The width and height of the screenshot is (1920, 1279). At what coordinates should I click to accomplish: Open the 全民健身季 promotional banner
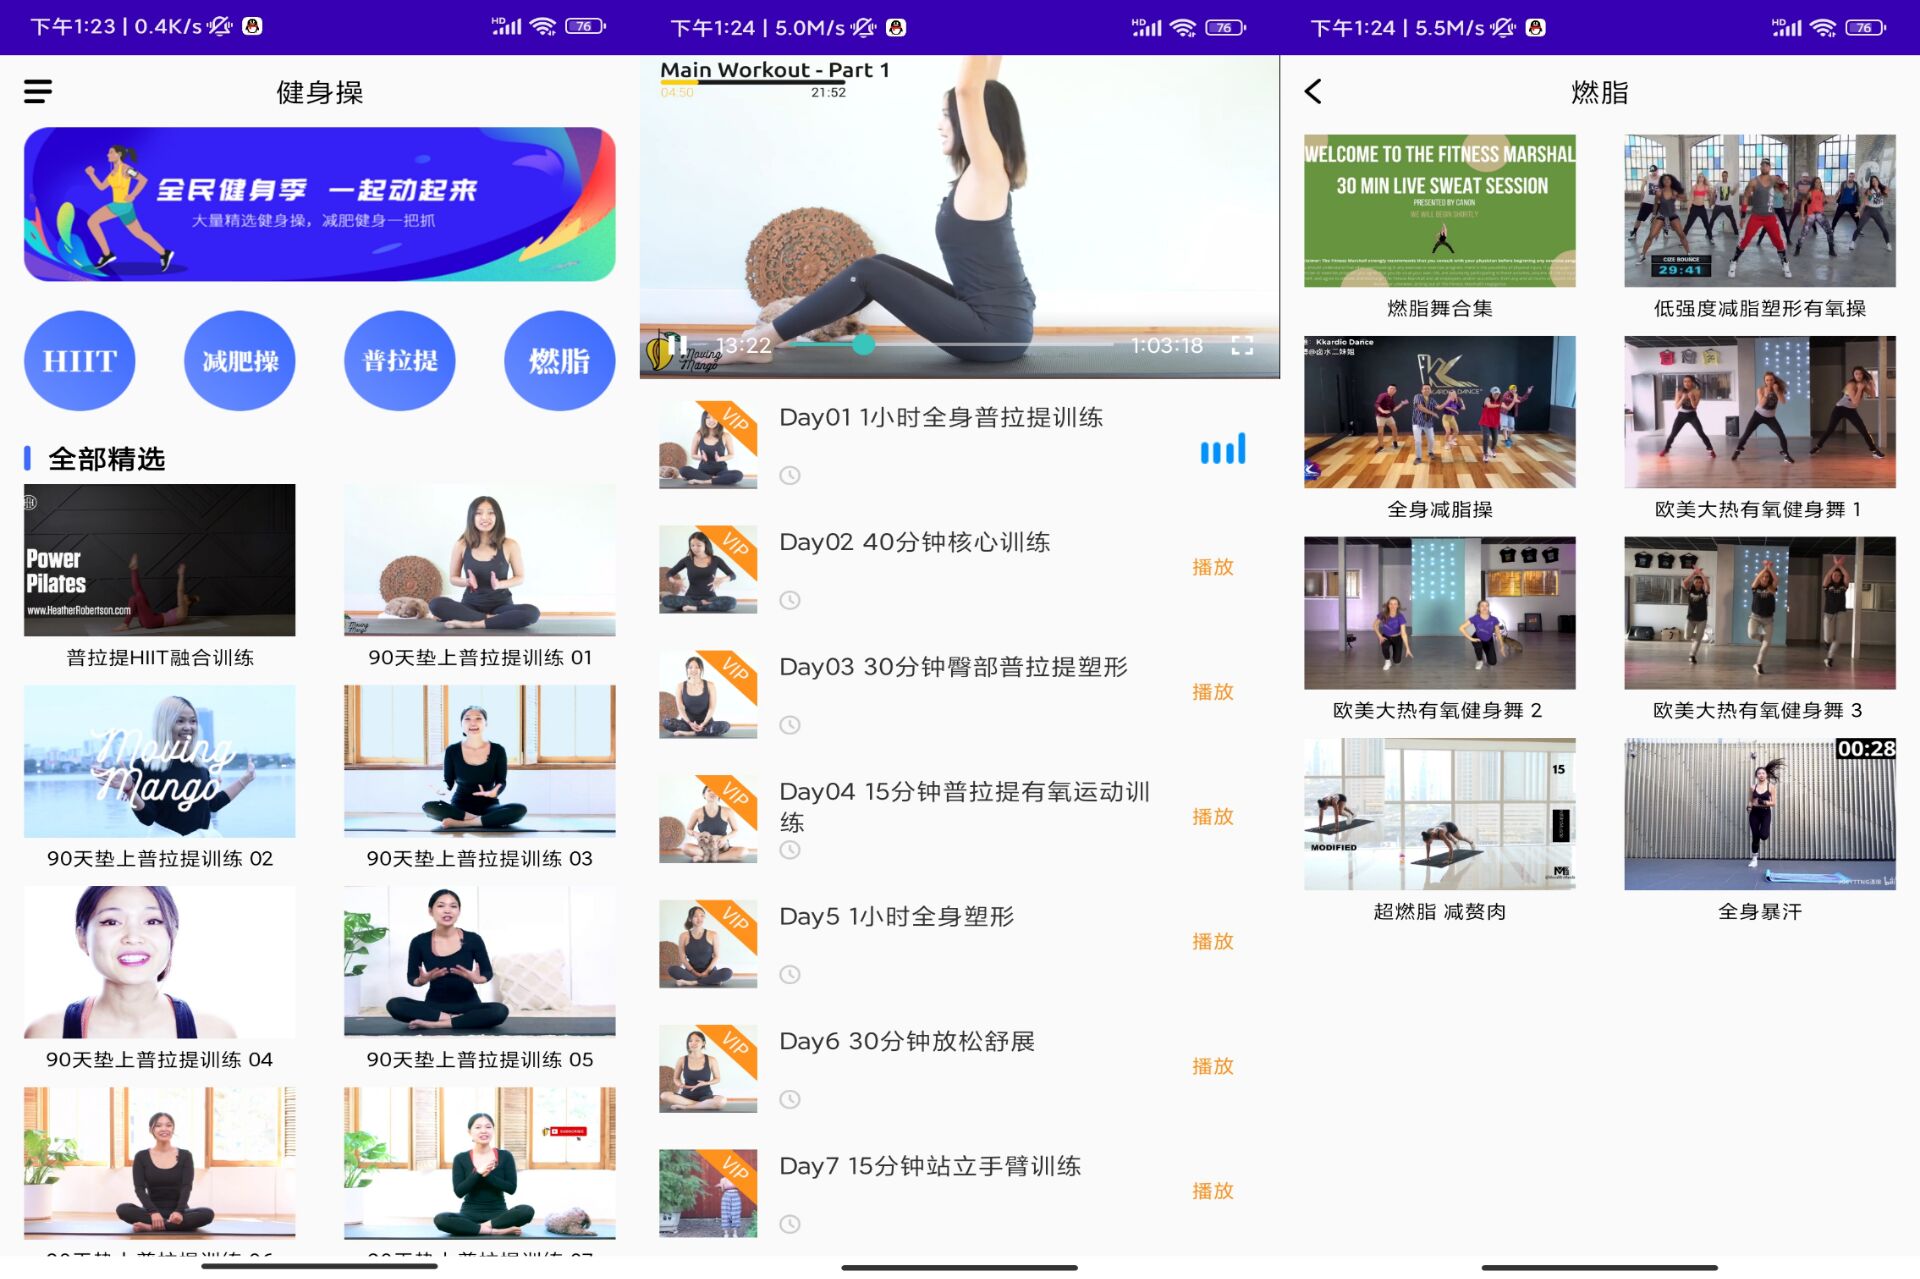(x=319, y=204)
